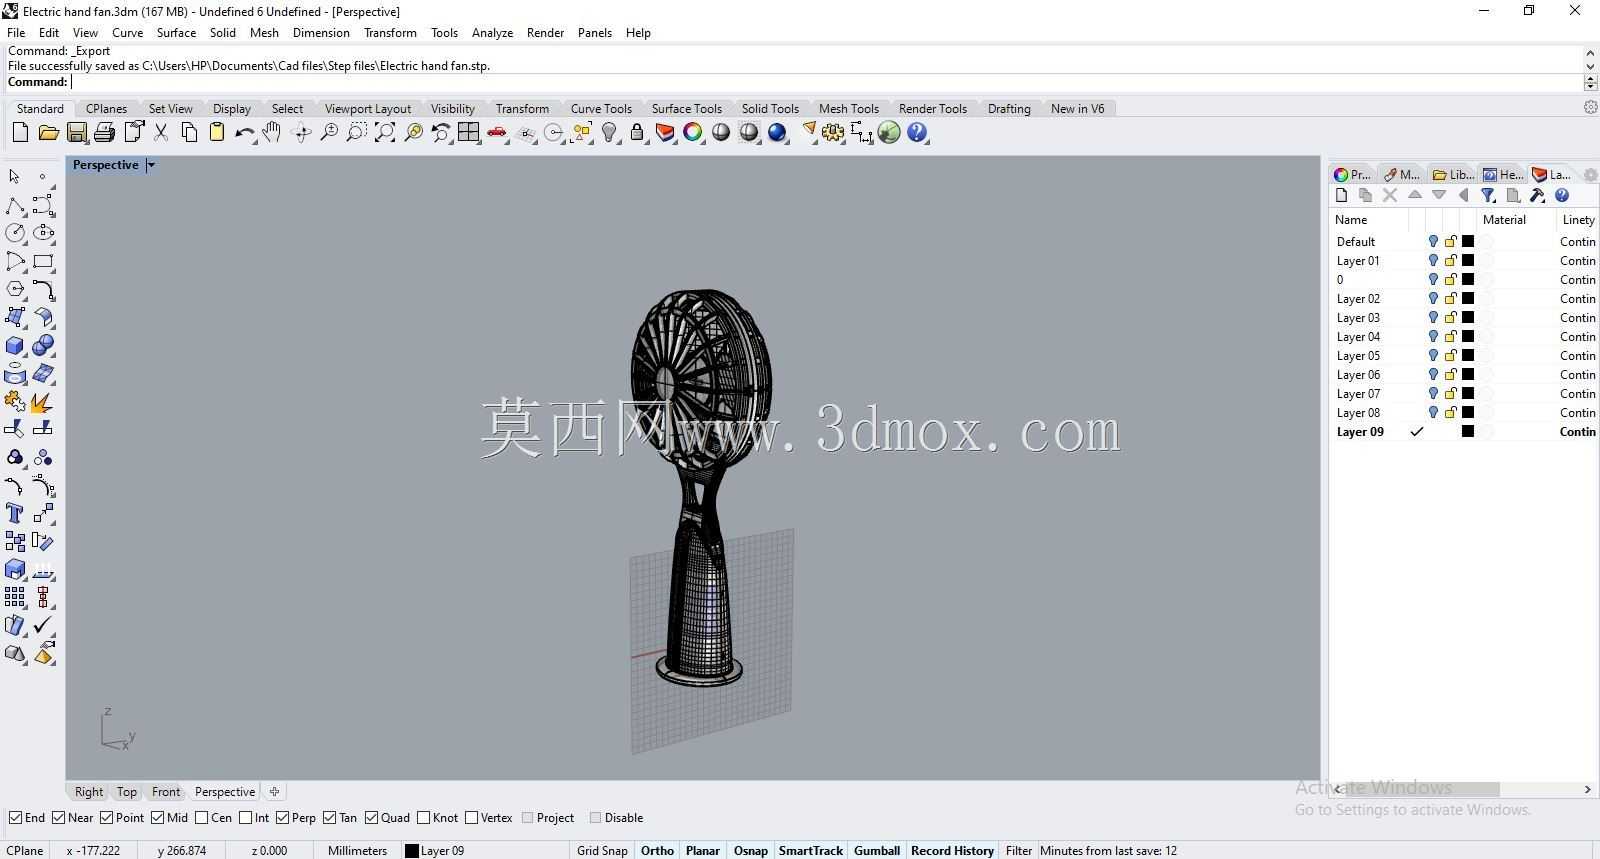Click the Zoom Extents icon
The height and width of the screenshot is (859, 1600).
(384, 133)
